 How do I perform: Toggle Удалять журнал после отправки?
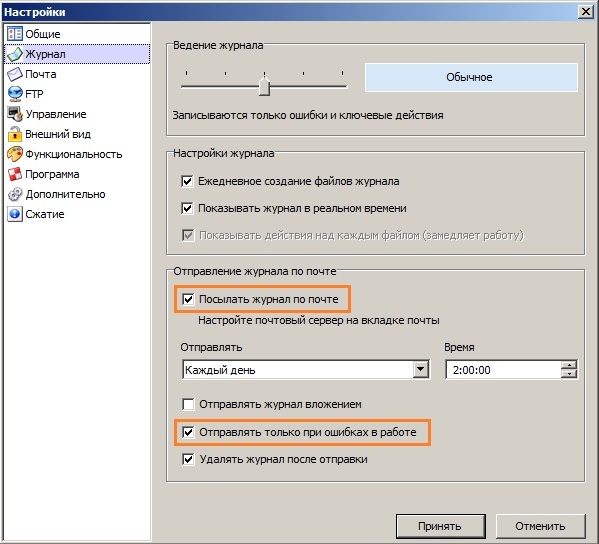click(x=188, y=459)
